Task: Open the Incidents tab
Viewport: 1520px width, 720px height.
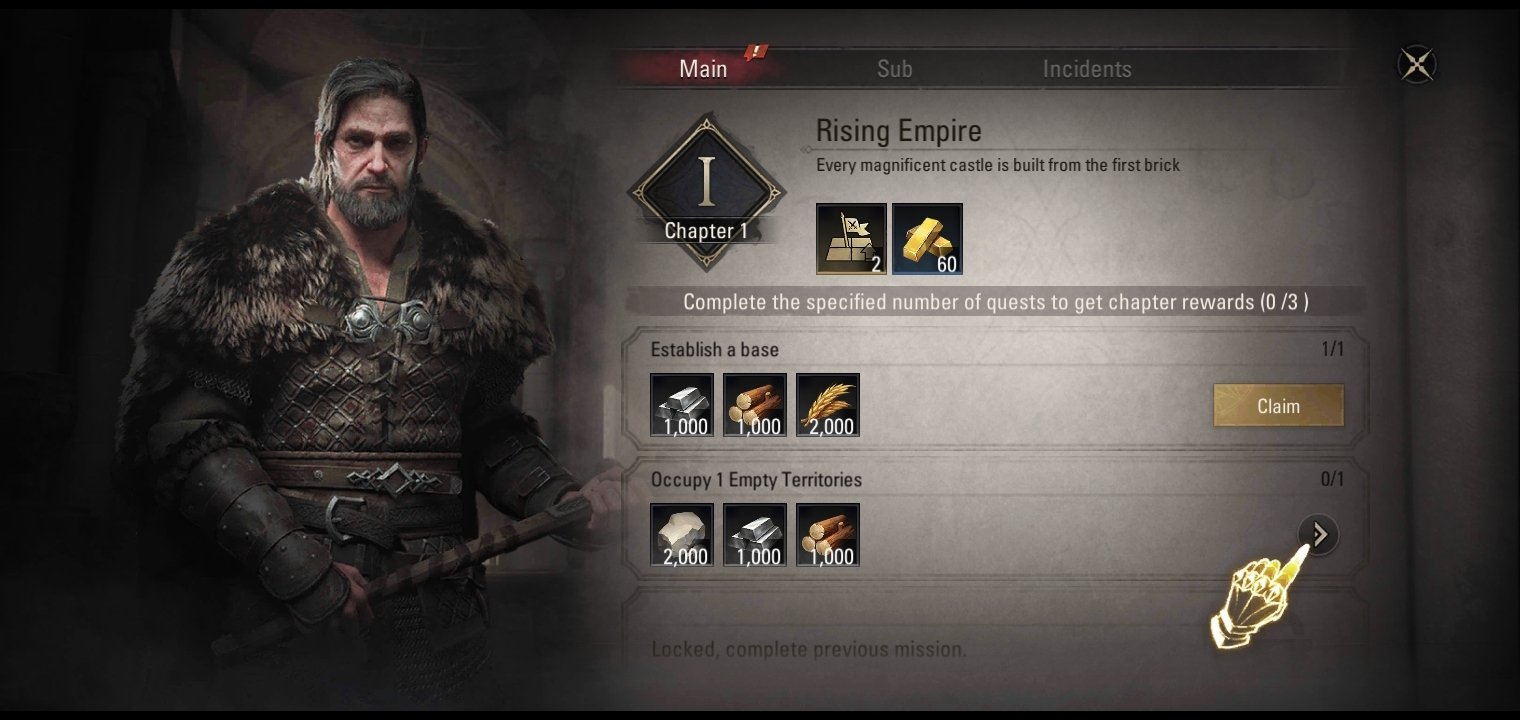Action: point(1087,69)
